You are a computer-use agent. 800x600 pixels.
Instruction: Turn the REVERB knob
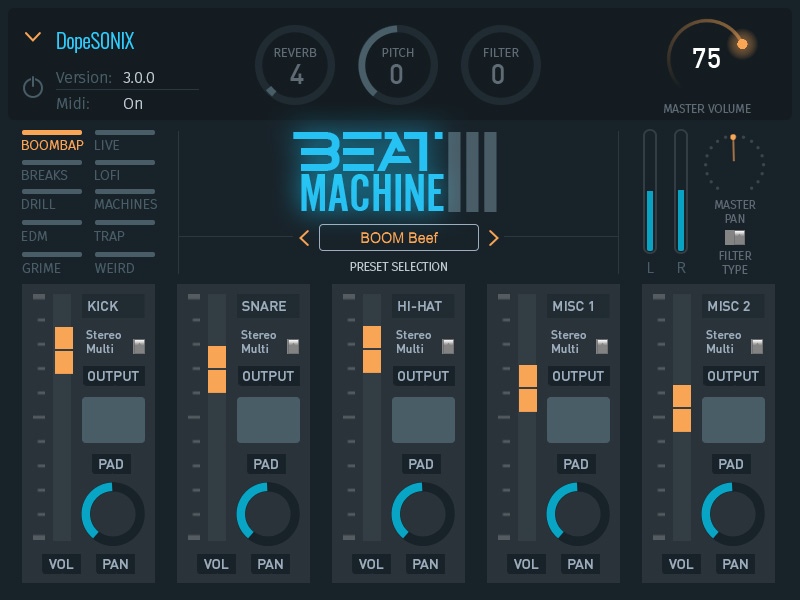pos(295,65)
